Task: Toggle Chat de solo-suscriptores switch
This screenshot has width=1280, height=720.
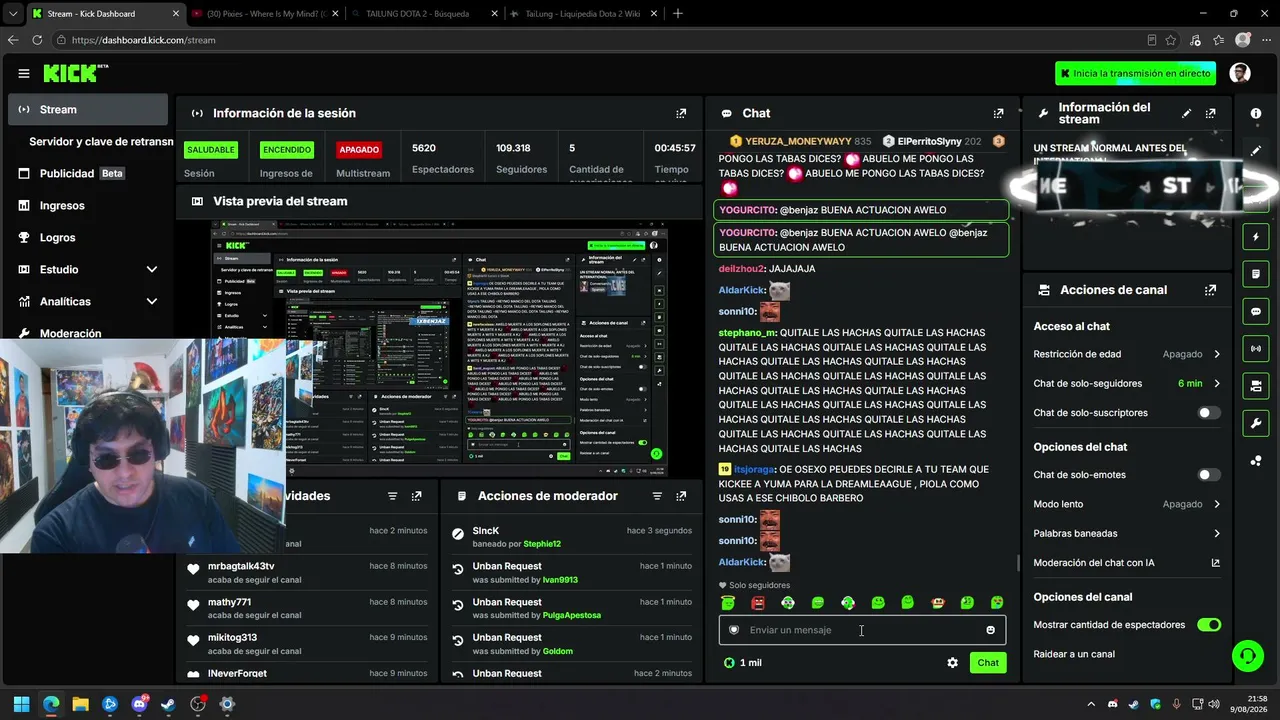Action: tap(1209, 413)
